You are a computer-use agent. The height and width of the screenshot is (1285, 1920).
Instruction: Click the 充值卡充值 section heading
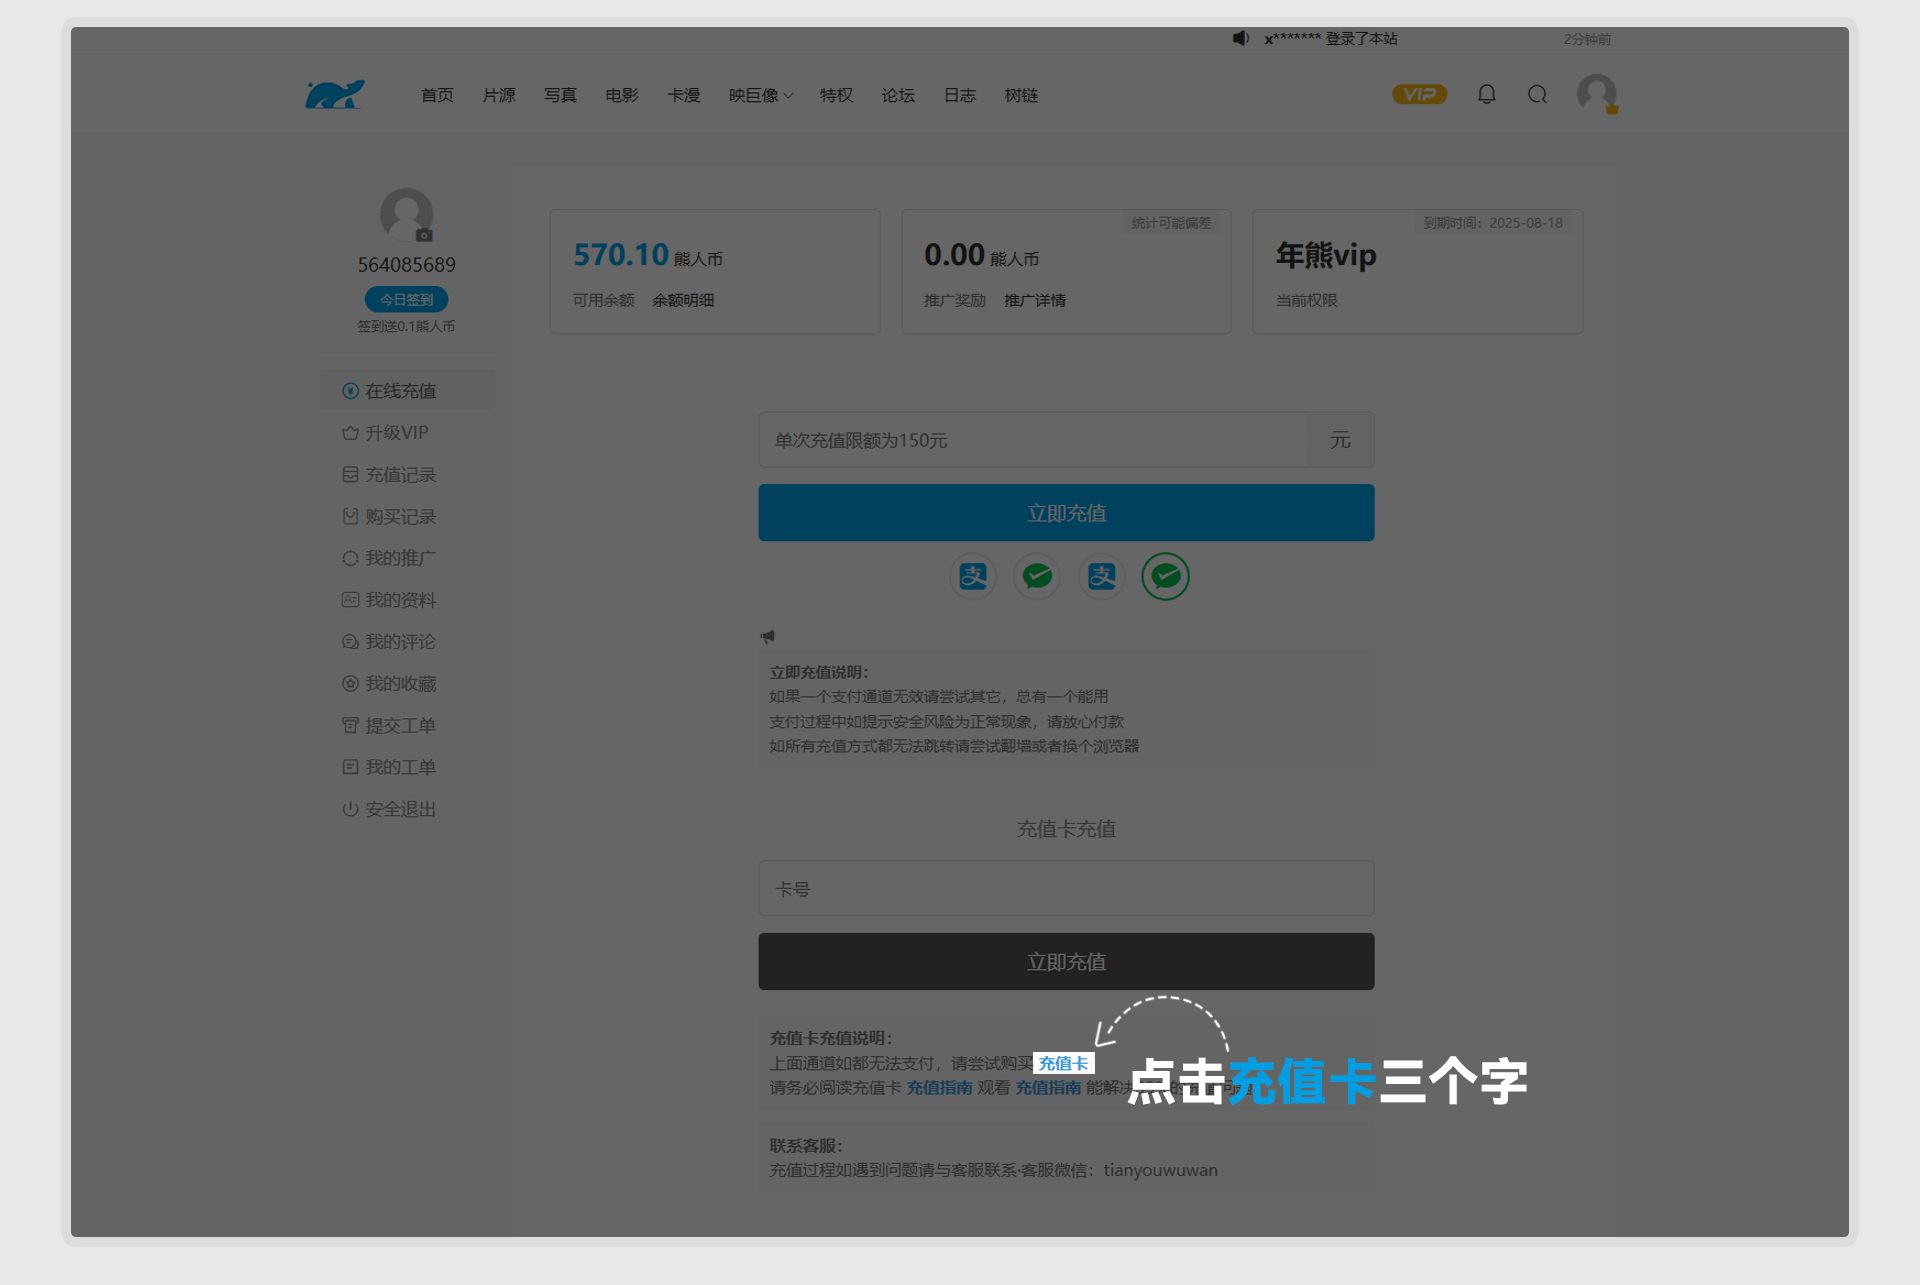click(1066, 829)
